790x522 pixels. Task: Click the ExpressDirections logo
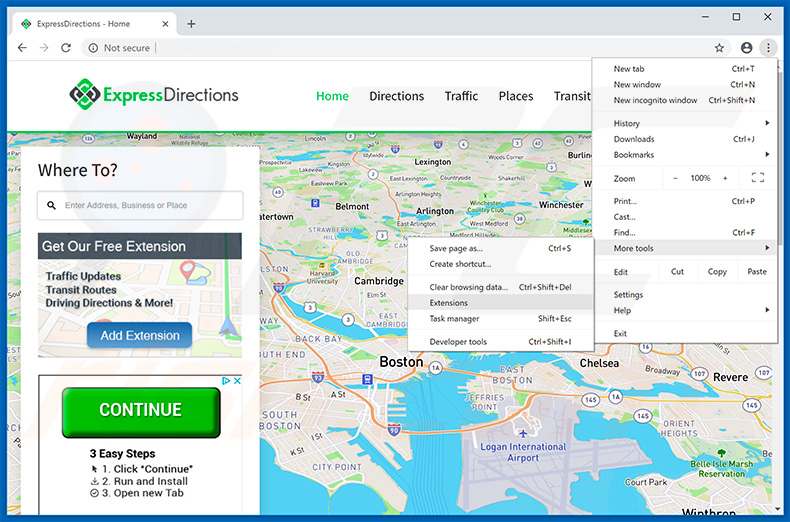[x=154, y=94]
